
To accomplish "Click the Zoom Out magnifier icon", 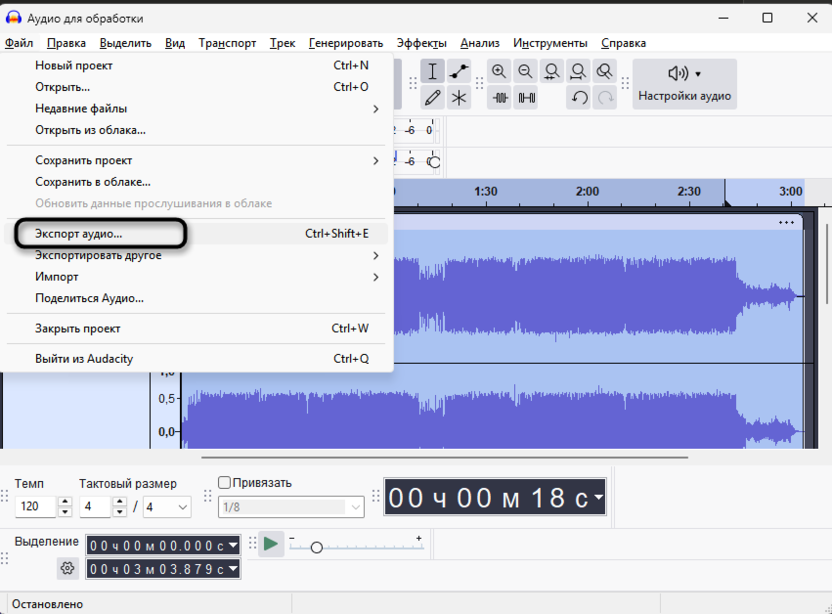I will point(524,70).
